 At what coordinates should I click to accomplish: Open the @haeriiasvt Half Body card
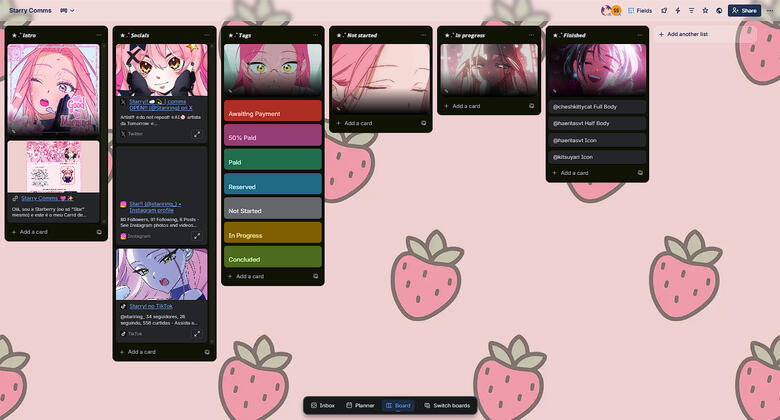pos(597,123)
